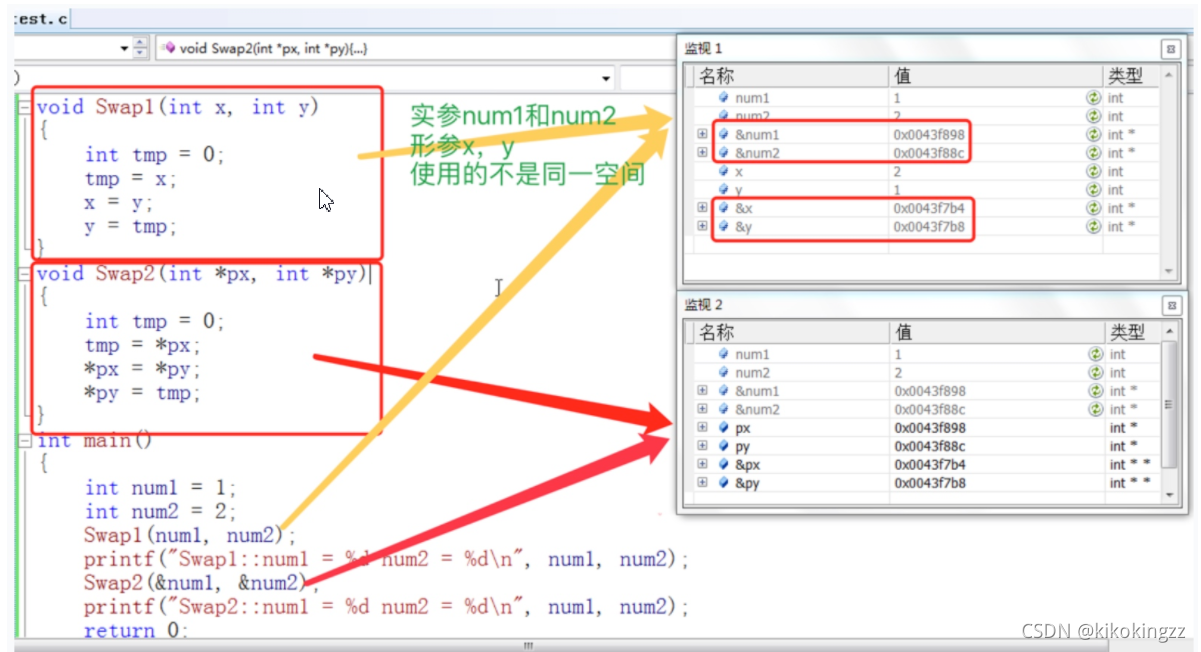Expand &num1 entry in 监视 2

(702, 391)
